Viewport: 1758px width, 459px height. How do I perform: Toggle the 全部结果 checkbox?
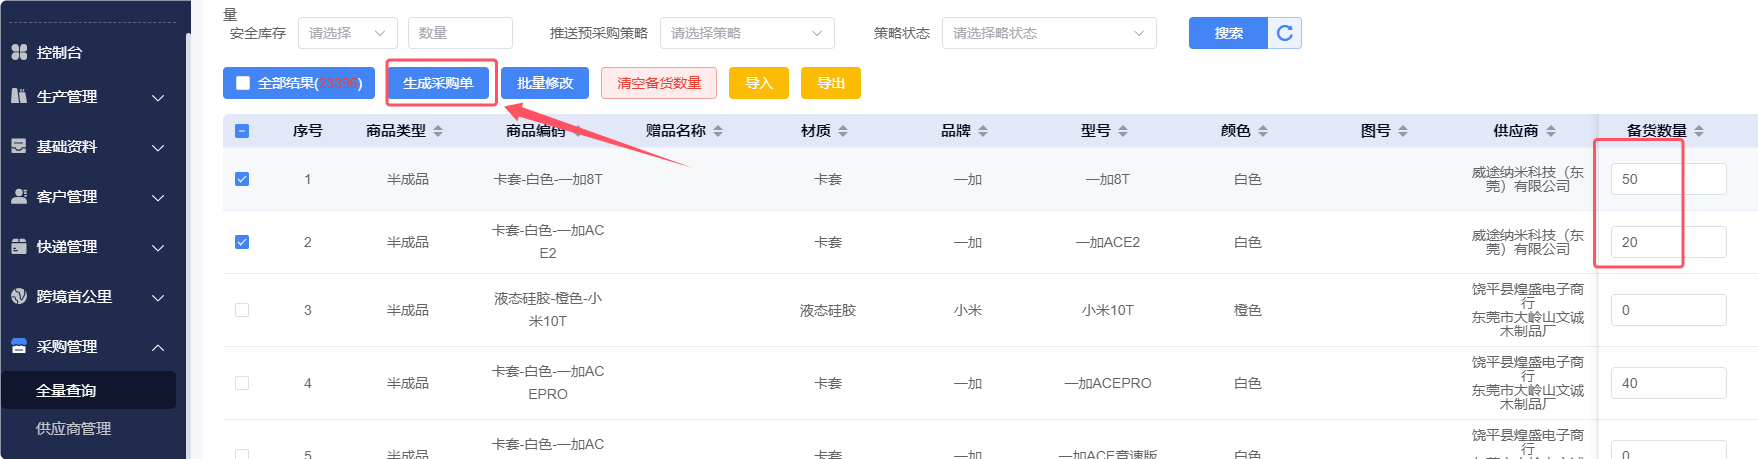(x=243, y=83)
